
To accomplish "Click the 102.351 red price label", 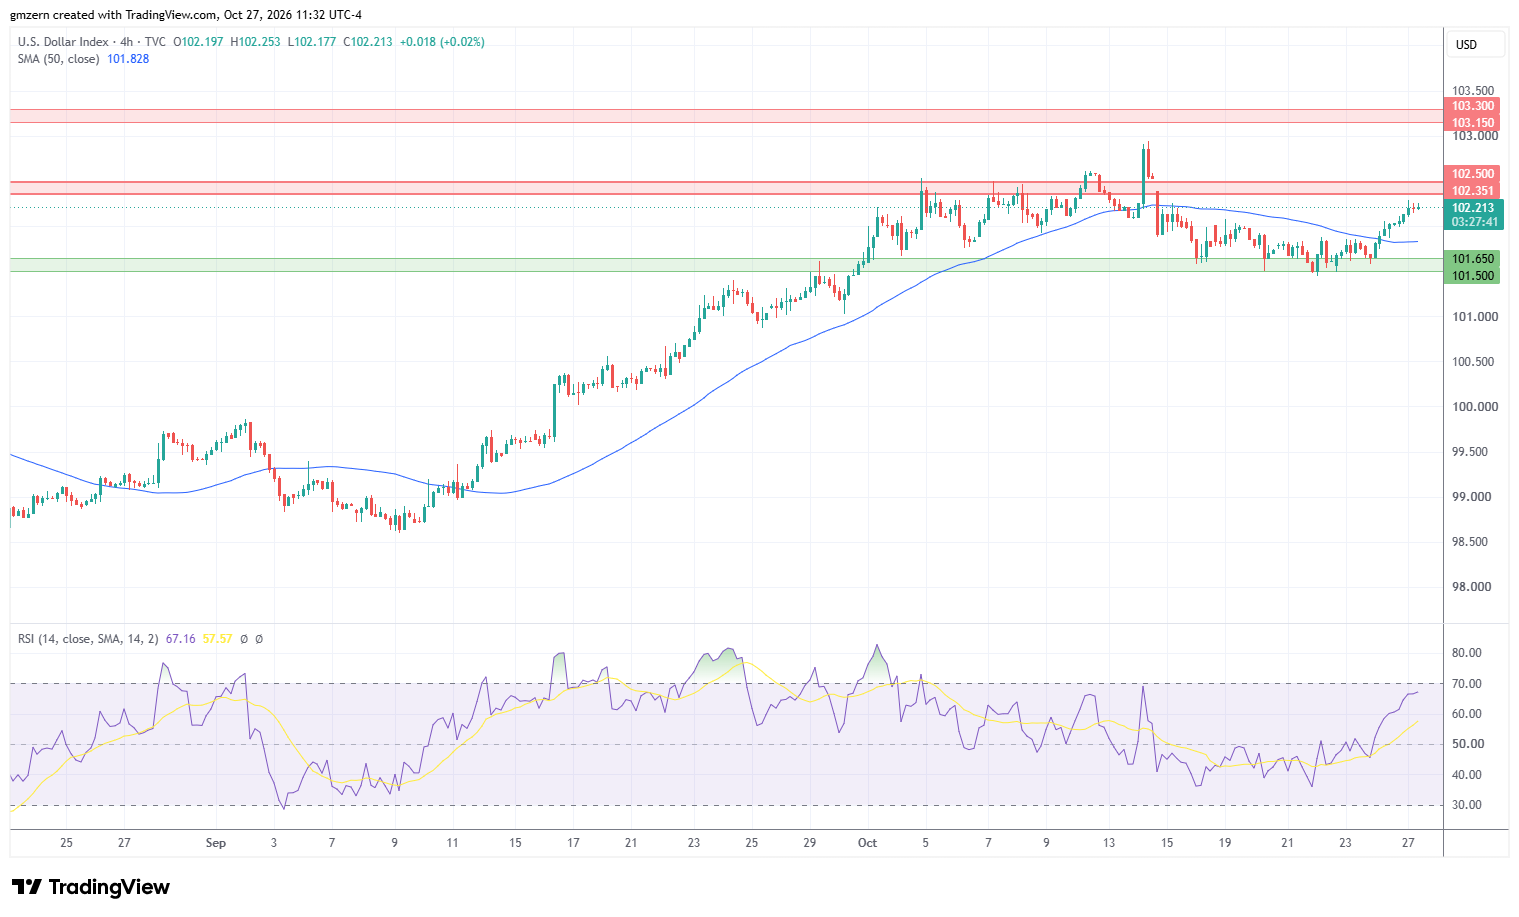I will 1473,191.
